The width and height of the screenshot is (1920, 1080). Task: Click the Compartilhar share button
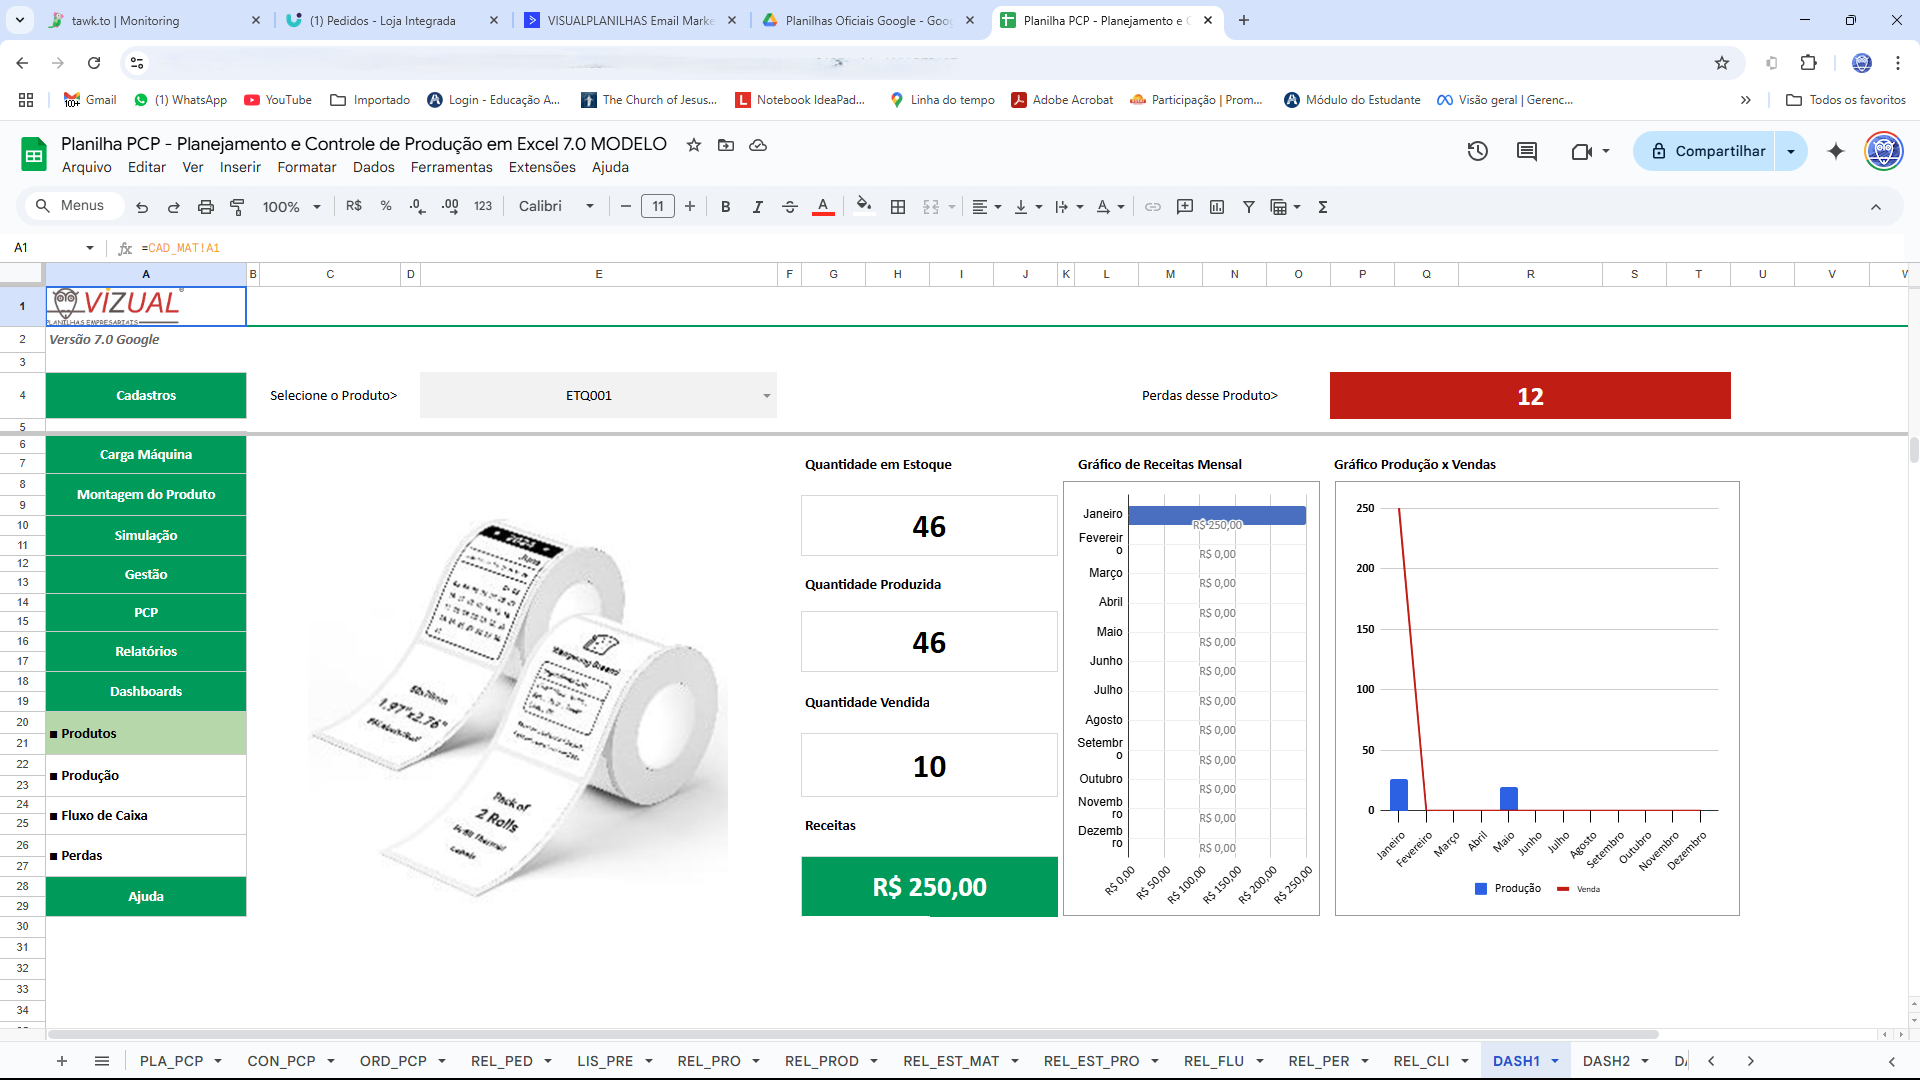pyautogui.click(x=1708, y=151)
